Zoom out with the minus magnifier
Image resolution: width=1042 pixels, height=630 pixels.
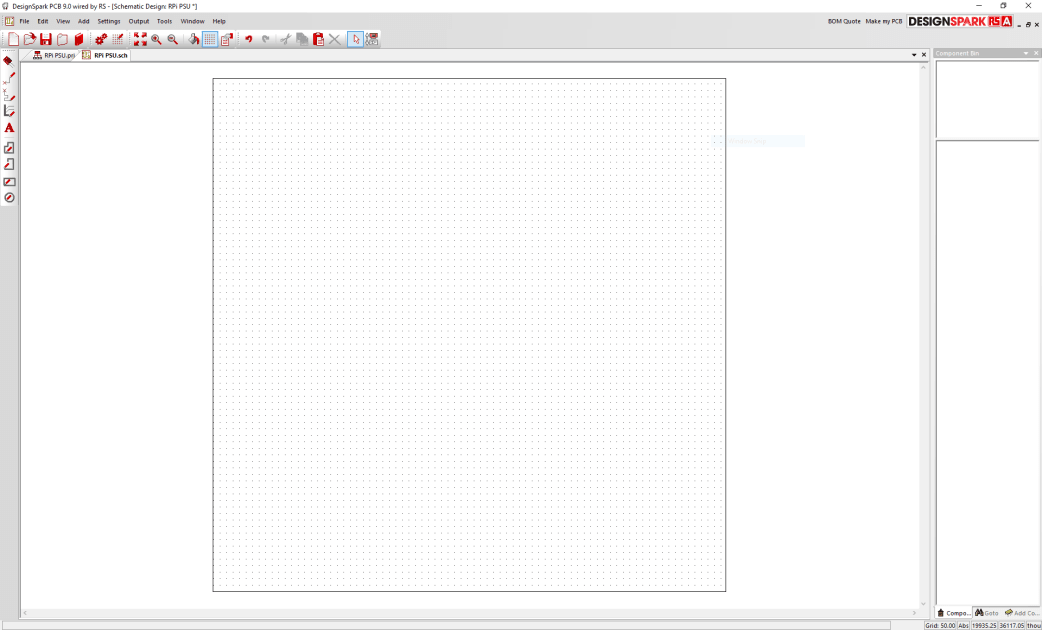tap(173, 39)
